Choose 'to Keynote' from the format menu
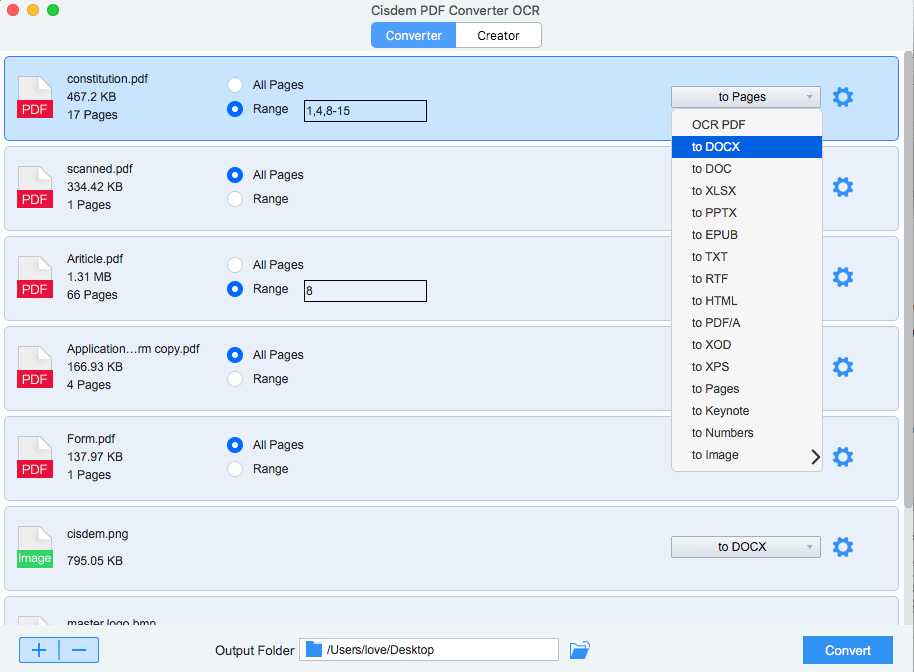Viewport: 914px width, 672px height. click(x=747, y=411)
